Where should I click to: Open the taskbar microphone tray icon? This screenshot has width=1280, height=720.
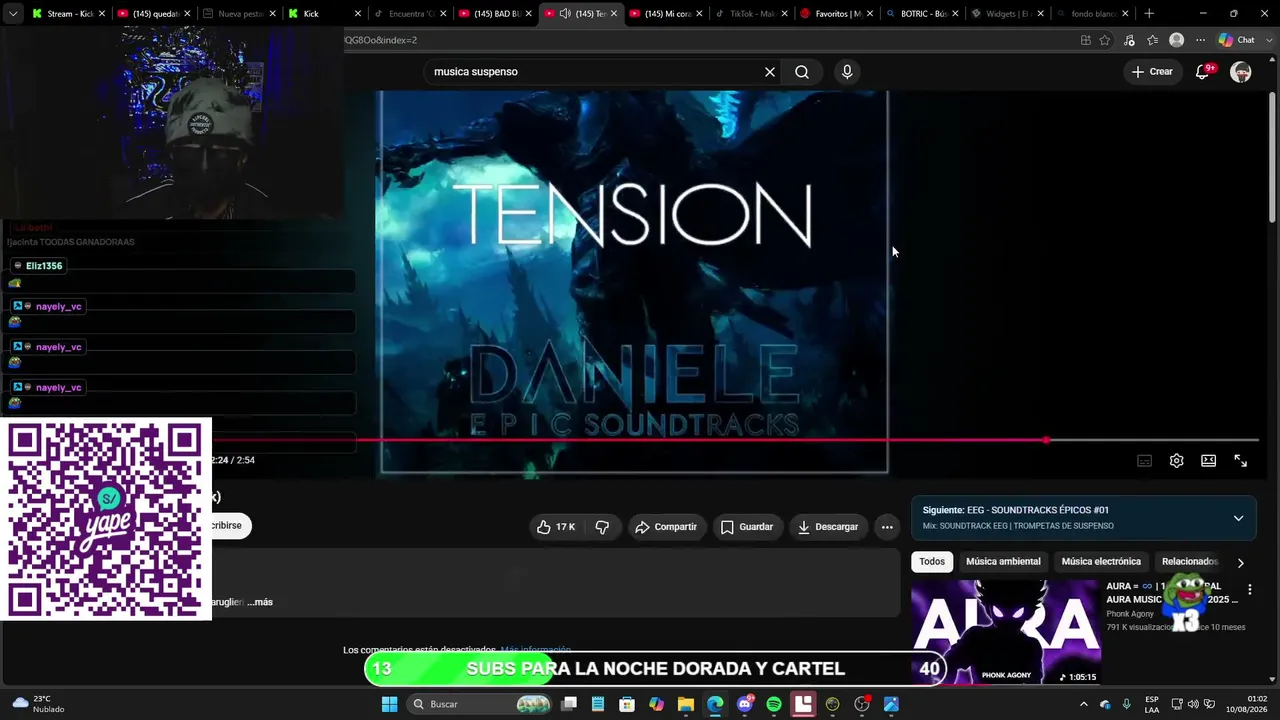click(x=1127, y=704)
